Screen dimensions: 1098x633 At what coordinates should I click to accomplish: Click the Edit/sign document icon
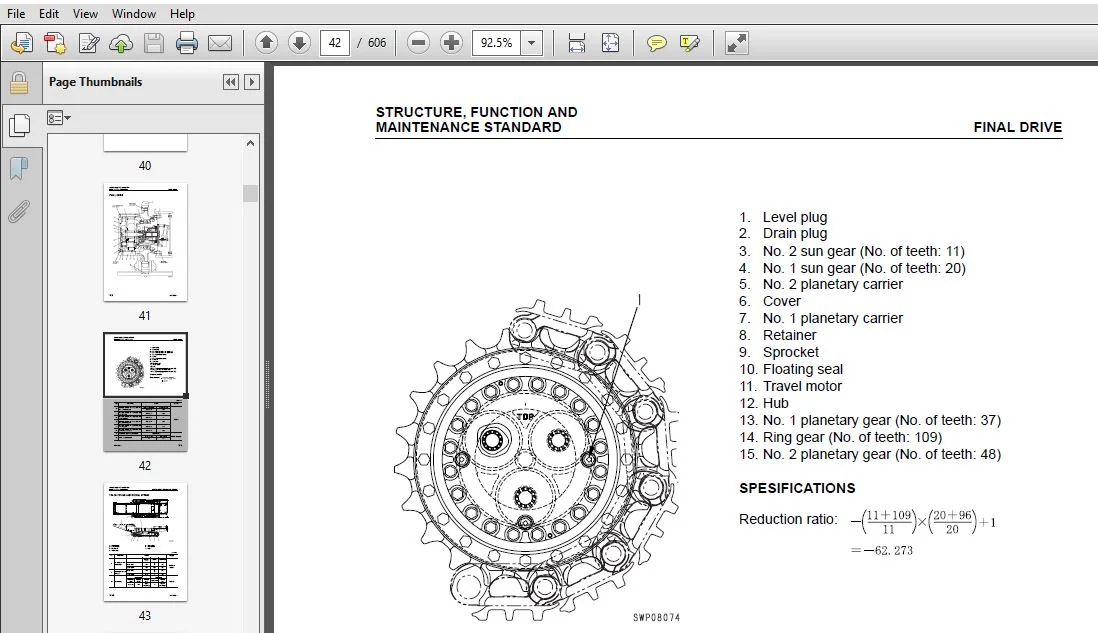coord(88,43)
